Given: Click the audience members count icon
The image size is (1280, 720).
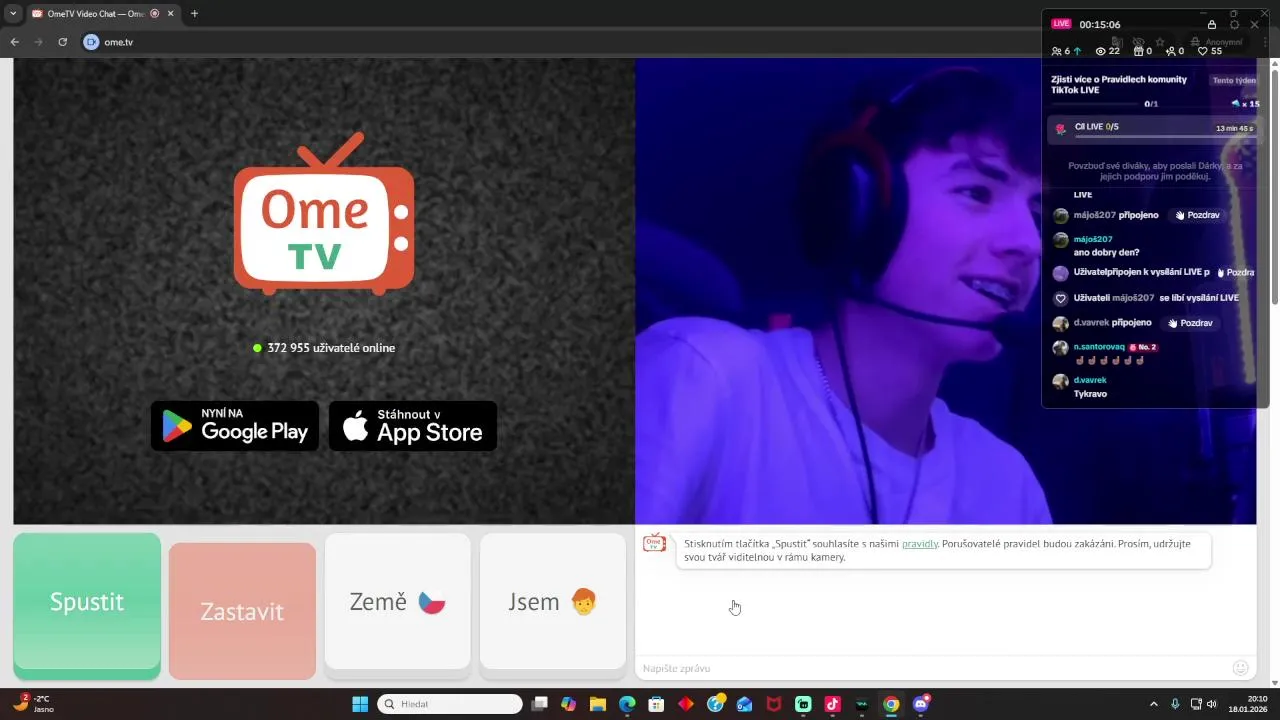Looking at the screenshot, I should click(x=1056, y=51).
